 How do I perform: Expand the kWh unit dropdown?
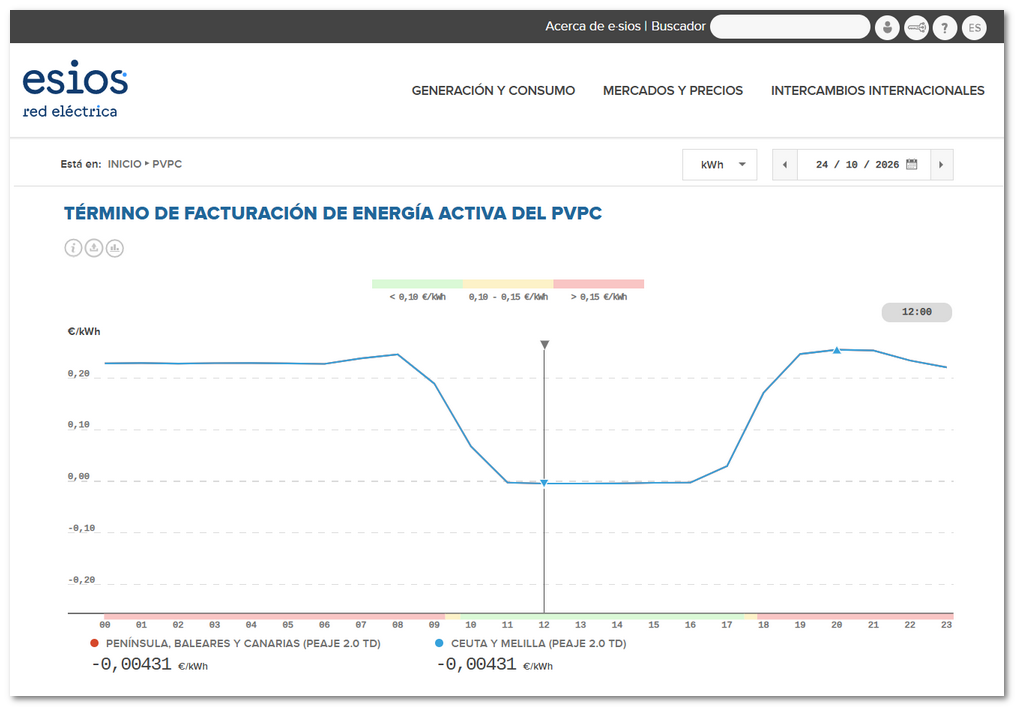click(x=719, y=164)
